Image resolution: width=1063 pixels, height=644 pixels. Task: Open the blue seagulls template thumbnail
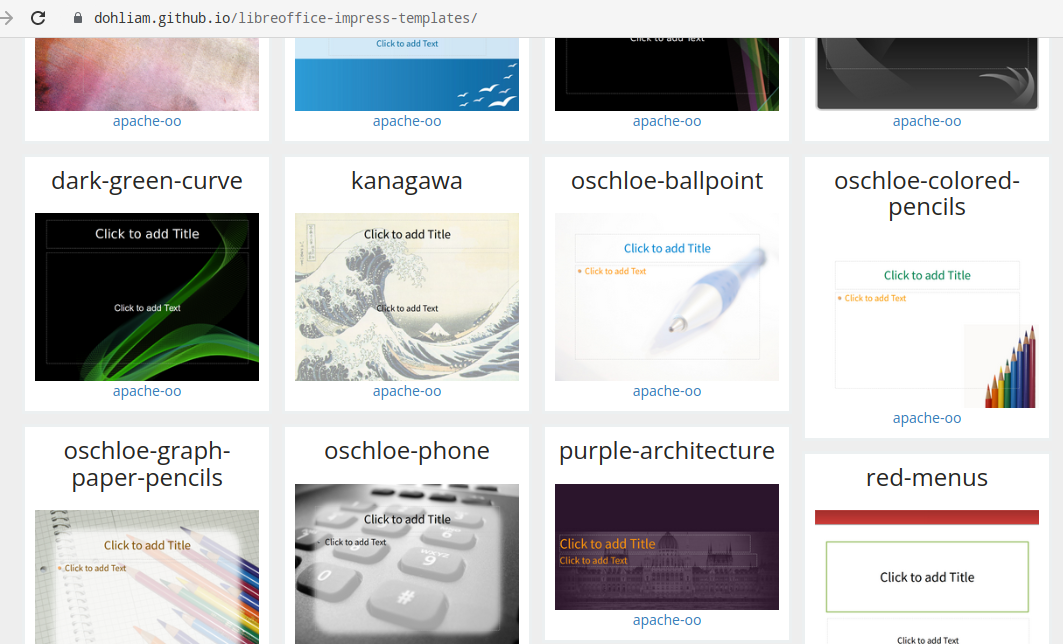point(407,74)
